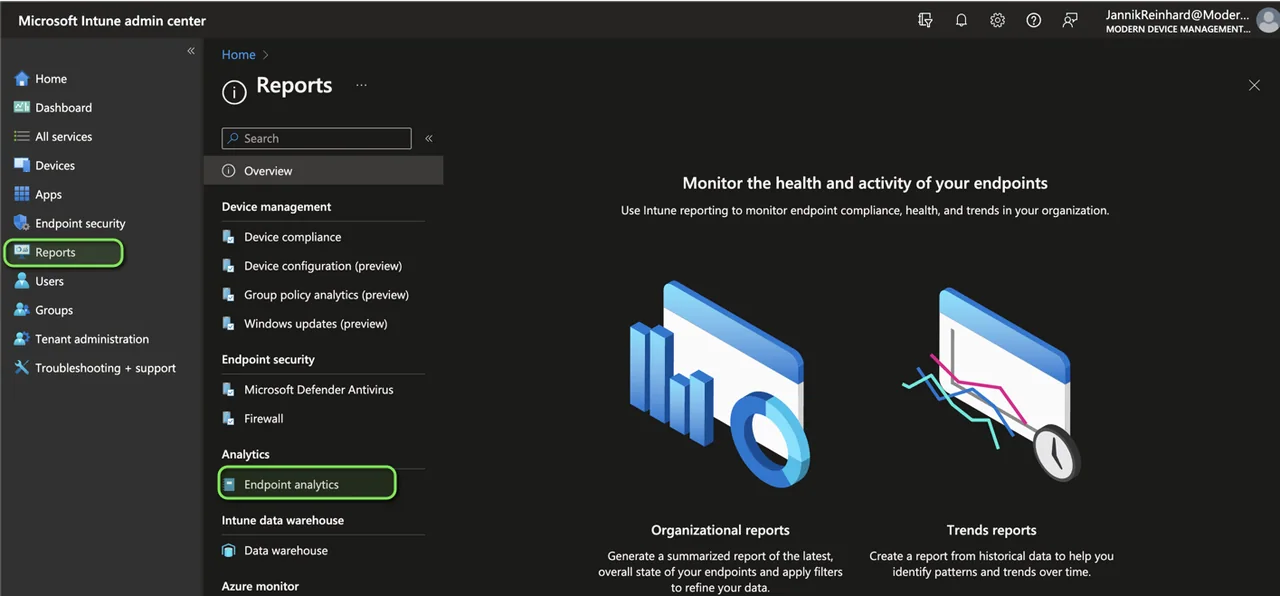
Task: Open the Reports more options ellipsis
Action: pyautogui.click(x=361, y=86)
